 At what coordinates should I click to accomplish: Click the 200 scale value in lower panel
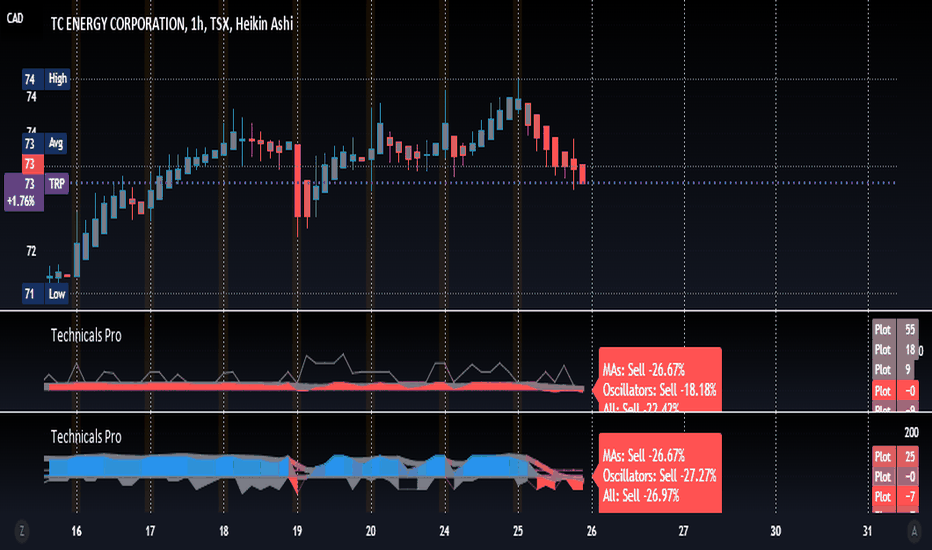pos(911,433)
